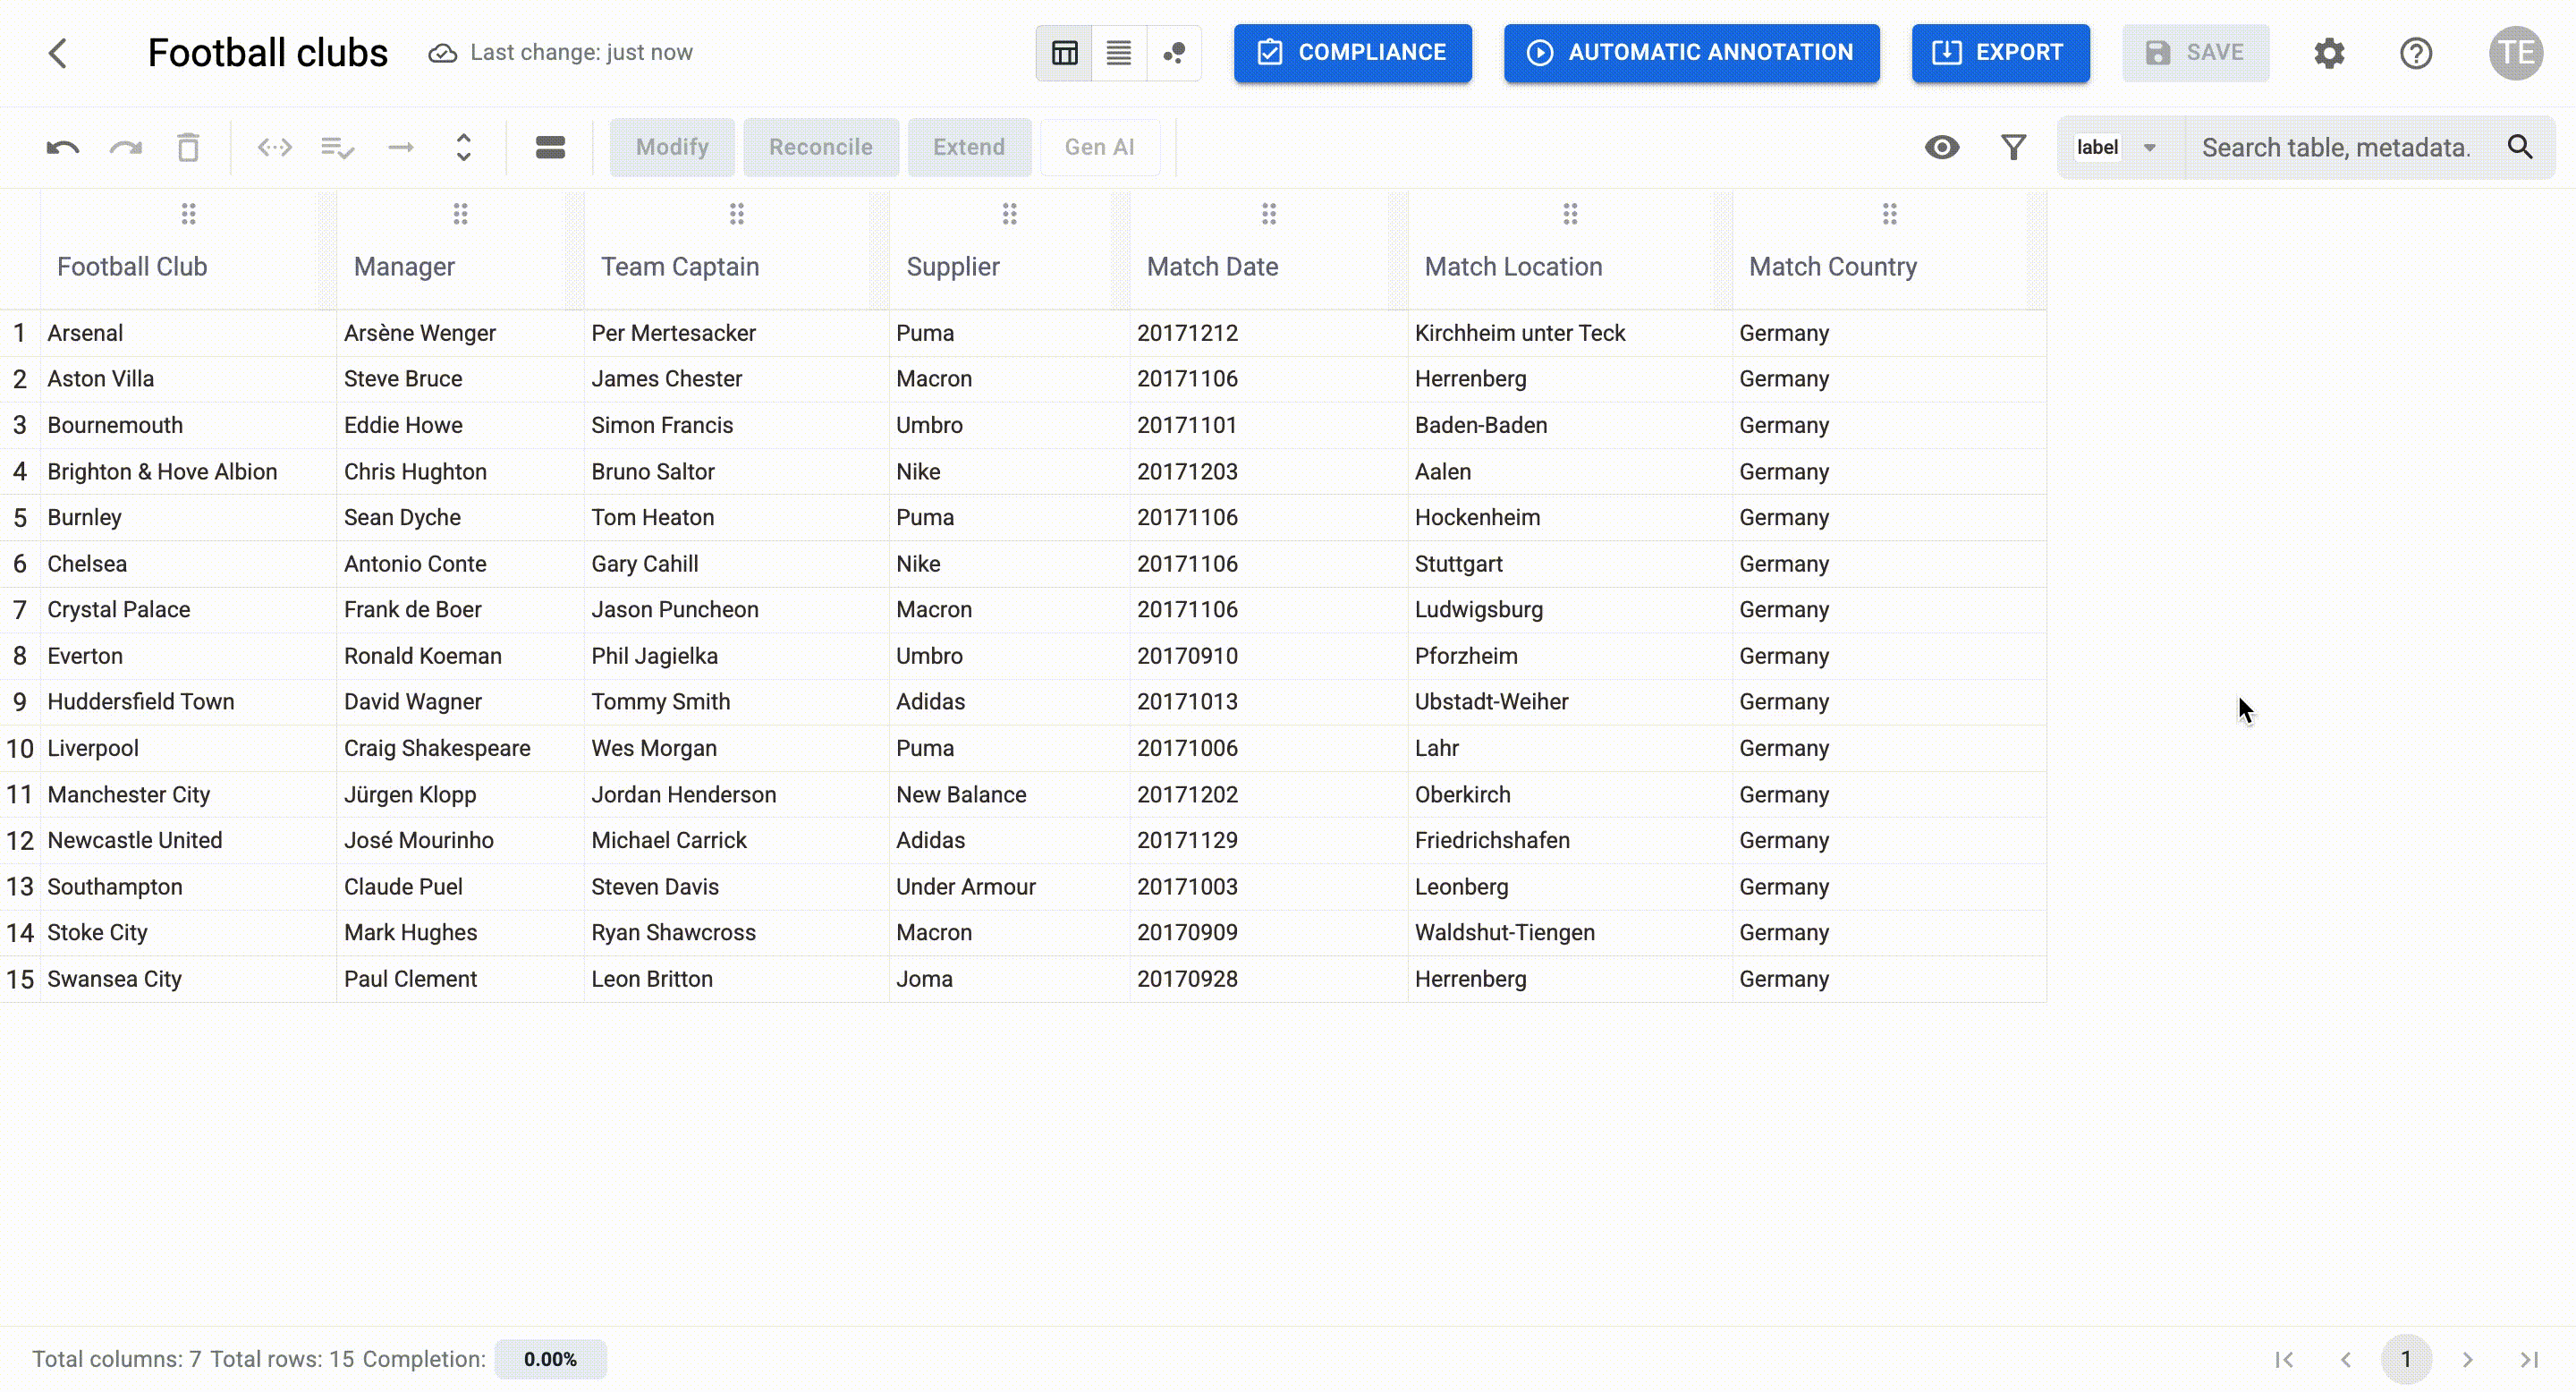The height and width of the screenshot is (1392, 2576).
Task: Open the TE user avatar
Action: coord(2516,53)
